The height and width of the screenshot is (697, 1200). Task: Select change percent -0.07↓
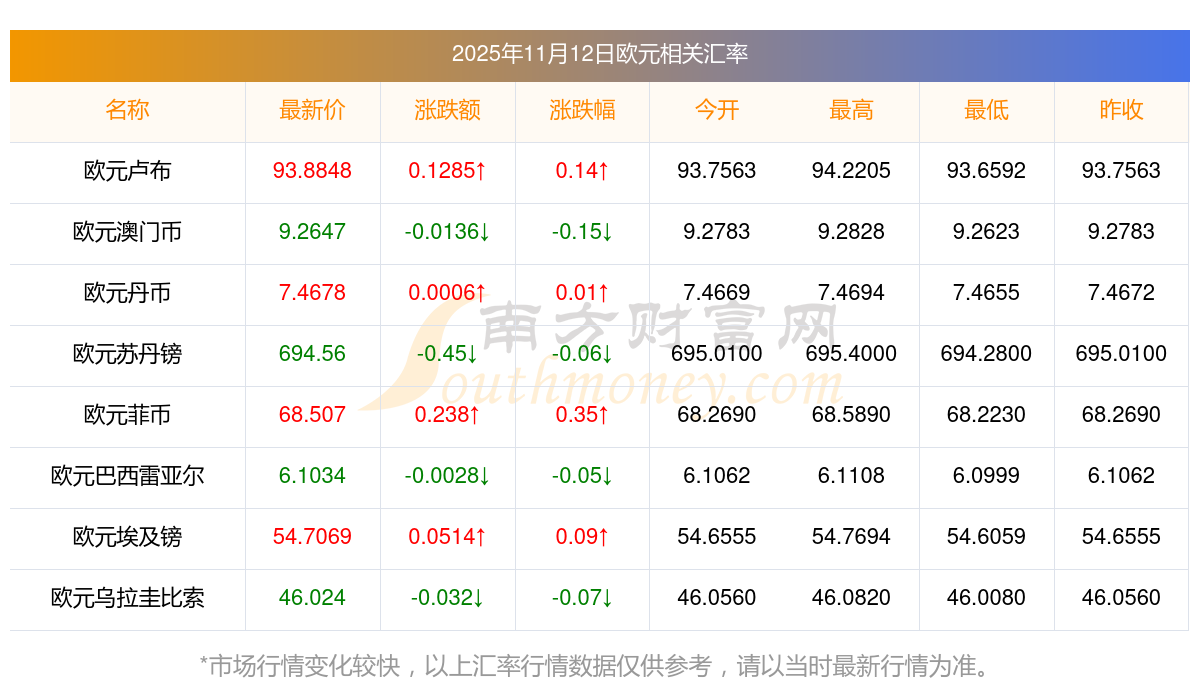coord(582,598)
